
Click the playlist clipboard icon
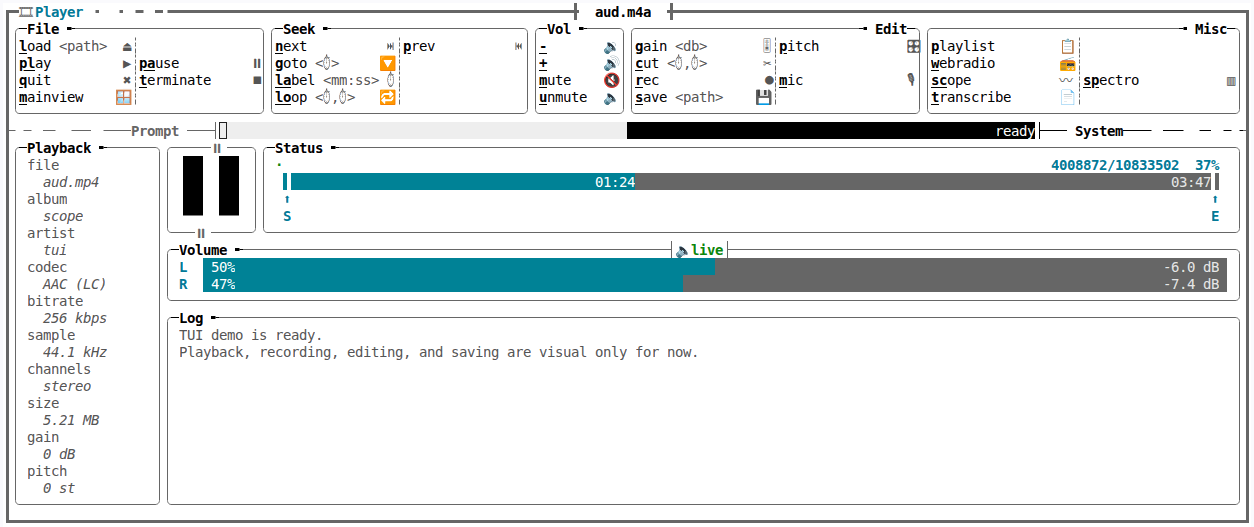1067,47
